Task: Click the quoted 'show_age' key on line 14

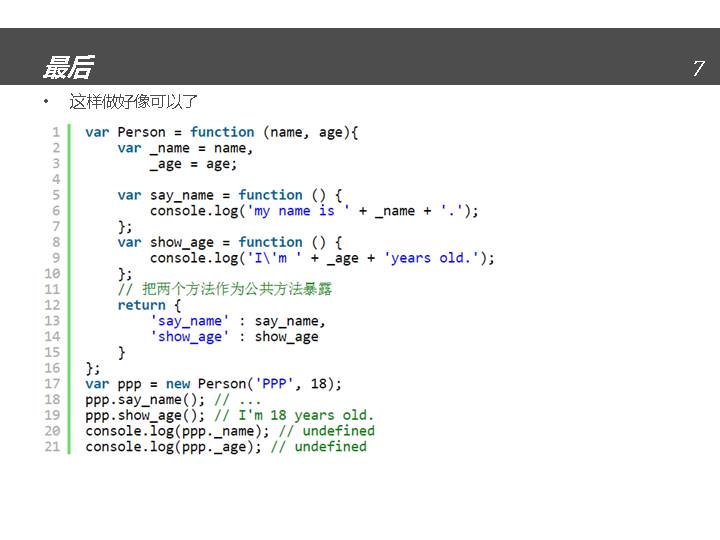Action: click(x=189, y=337)
